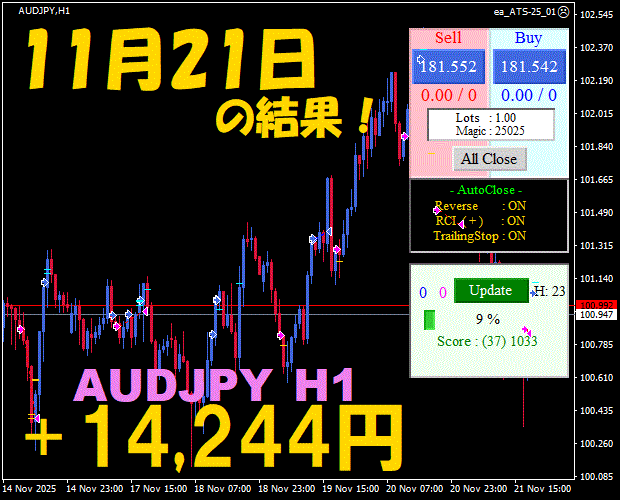Click the 100.085 price scale value
The image size is (620, 500).
tap(596, 477)
